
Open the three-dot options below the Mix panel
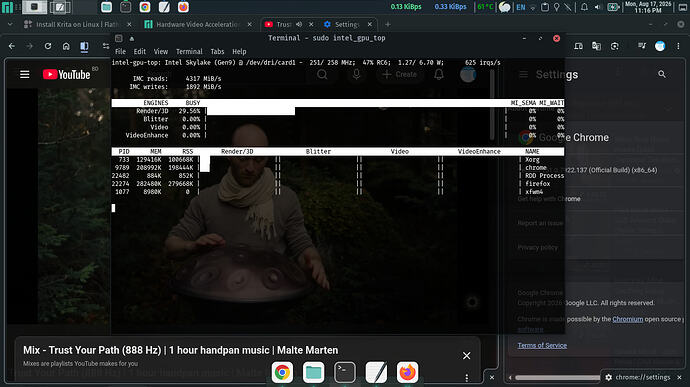467,378
